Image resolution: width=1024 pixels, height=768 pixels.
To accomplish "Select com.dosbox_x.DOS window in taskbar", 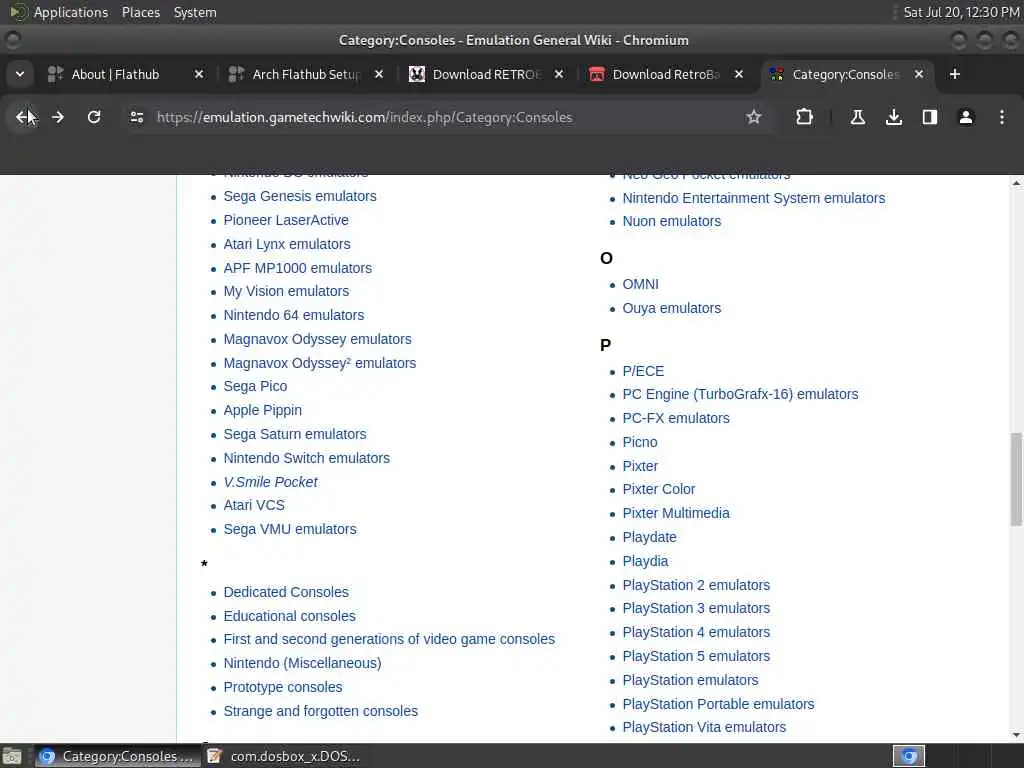I will click(285, 756).
